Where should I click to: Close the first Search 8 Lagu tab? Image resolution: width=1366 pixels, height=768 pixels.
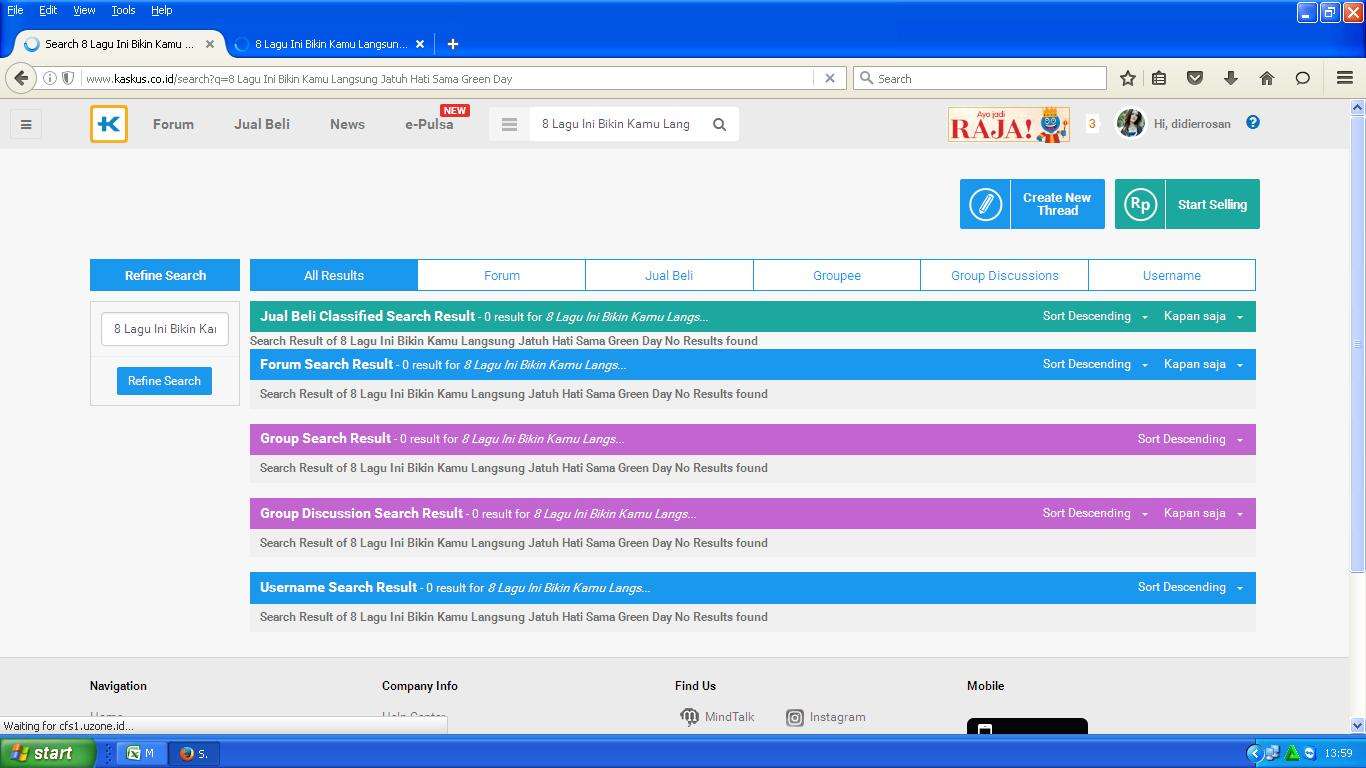coord(210,44)
